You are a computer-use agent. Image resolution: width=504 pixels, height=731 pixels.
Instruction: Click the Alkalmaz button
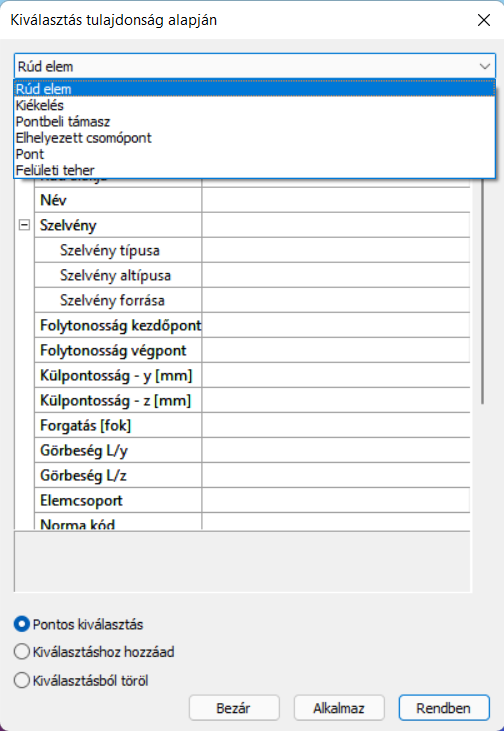pyautogui.click(x=339, y=708)
